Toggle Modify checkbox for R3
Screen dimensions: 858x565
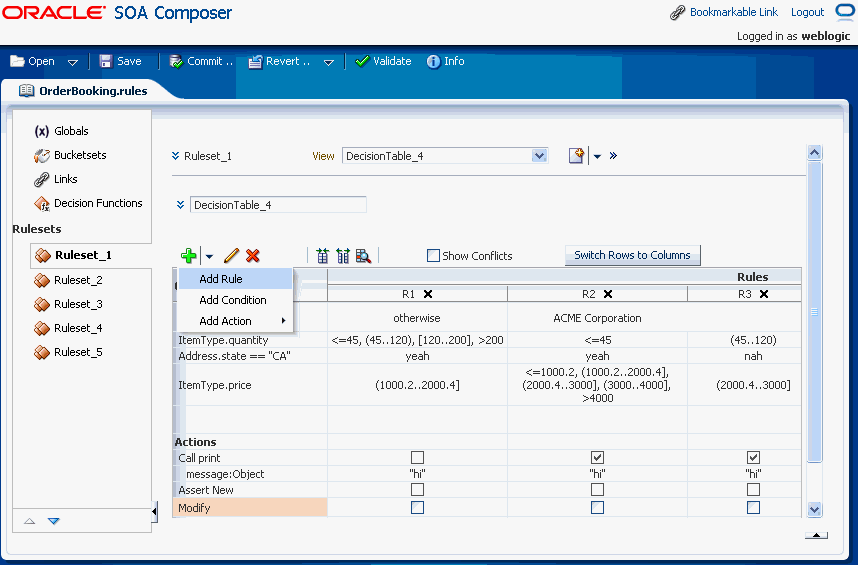(x=753, y=508)
